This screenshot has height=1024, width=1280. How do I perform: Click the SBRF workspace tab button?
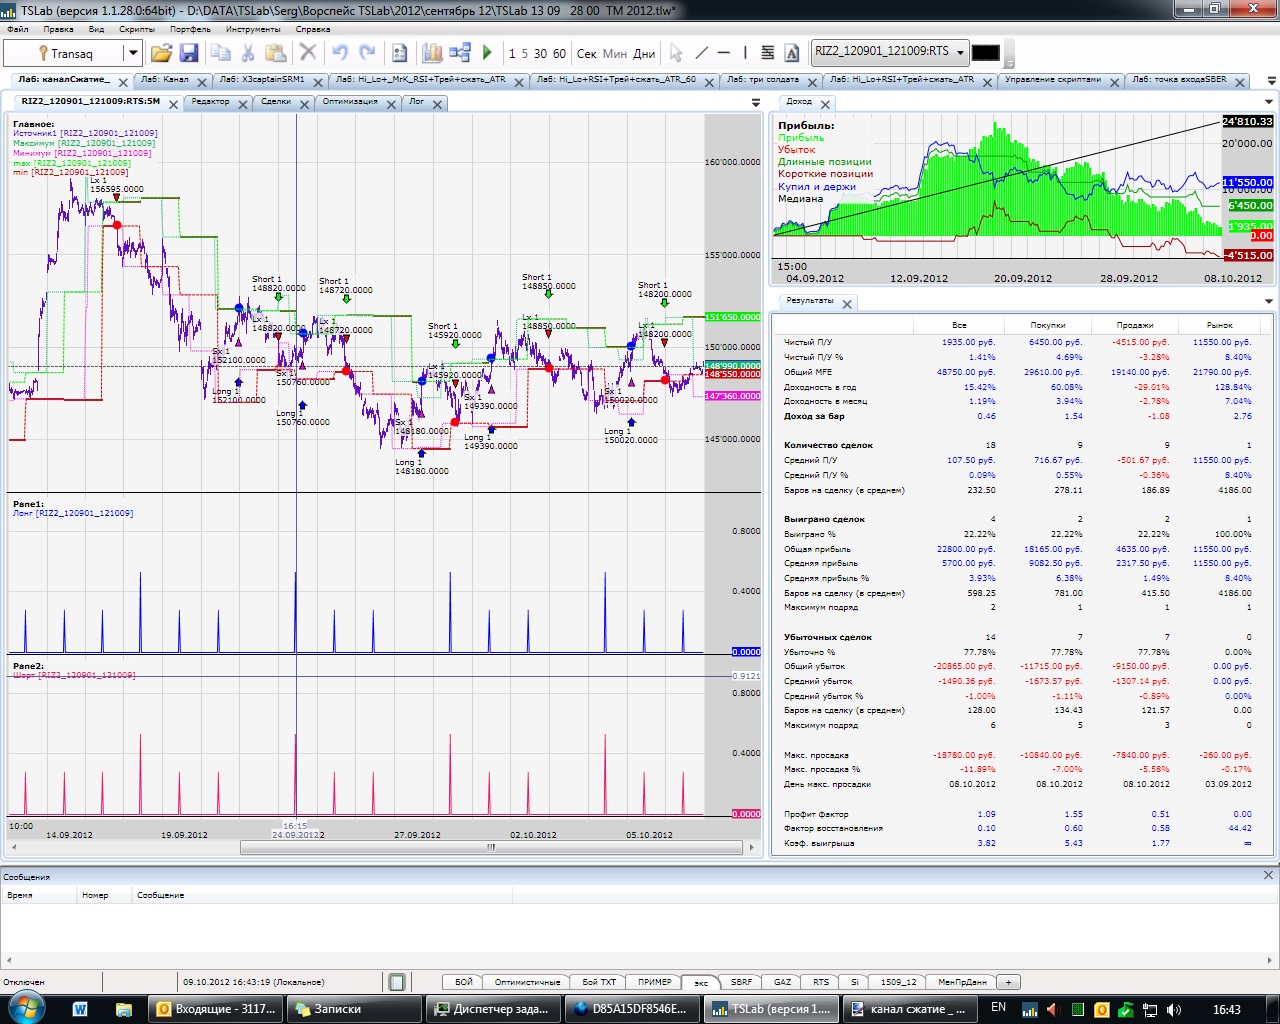click(741, 982)
